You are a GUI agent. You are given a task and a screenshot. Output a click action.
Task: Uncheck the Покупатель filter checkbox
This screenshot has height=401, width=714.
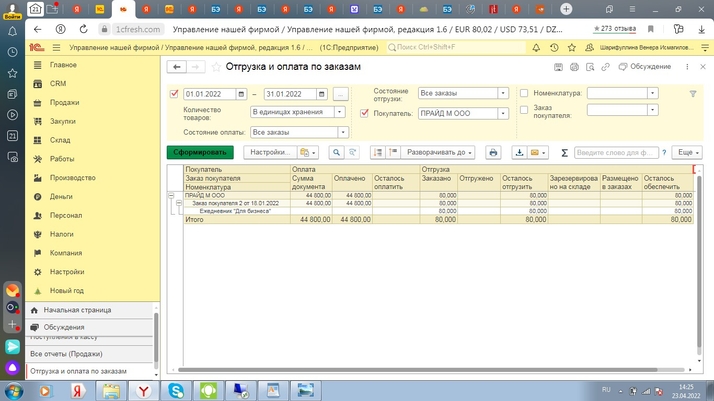point(364,113)
